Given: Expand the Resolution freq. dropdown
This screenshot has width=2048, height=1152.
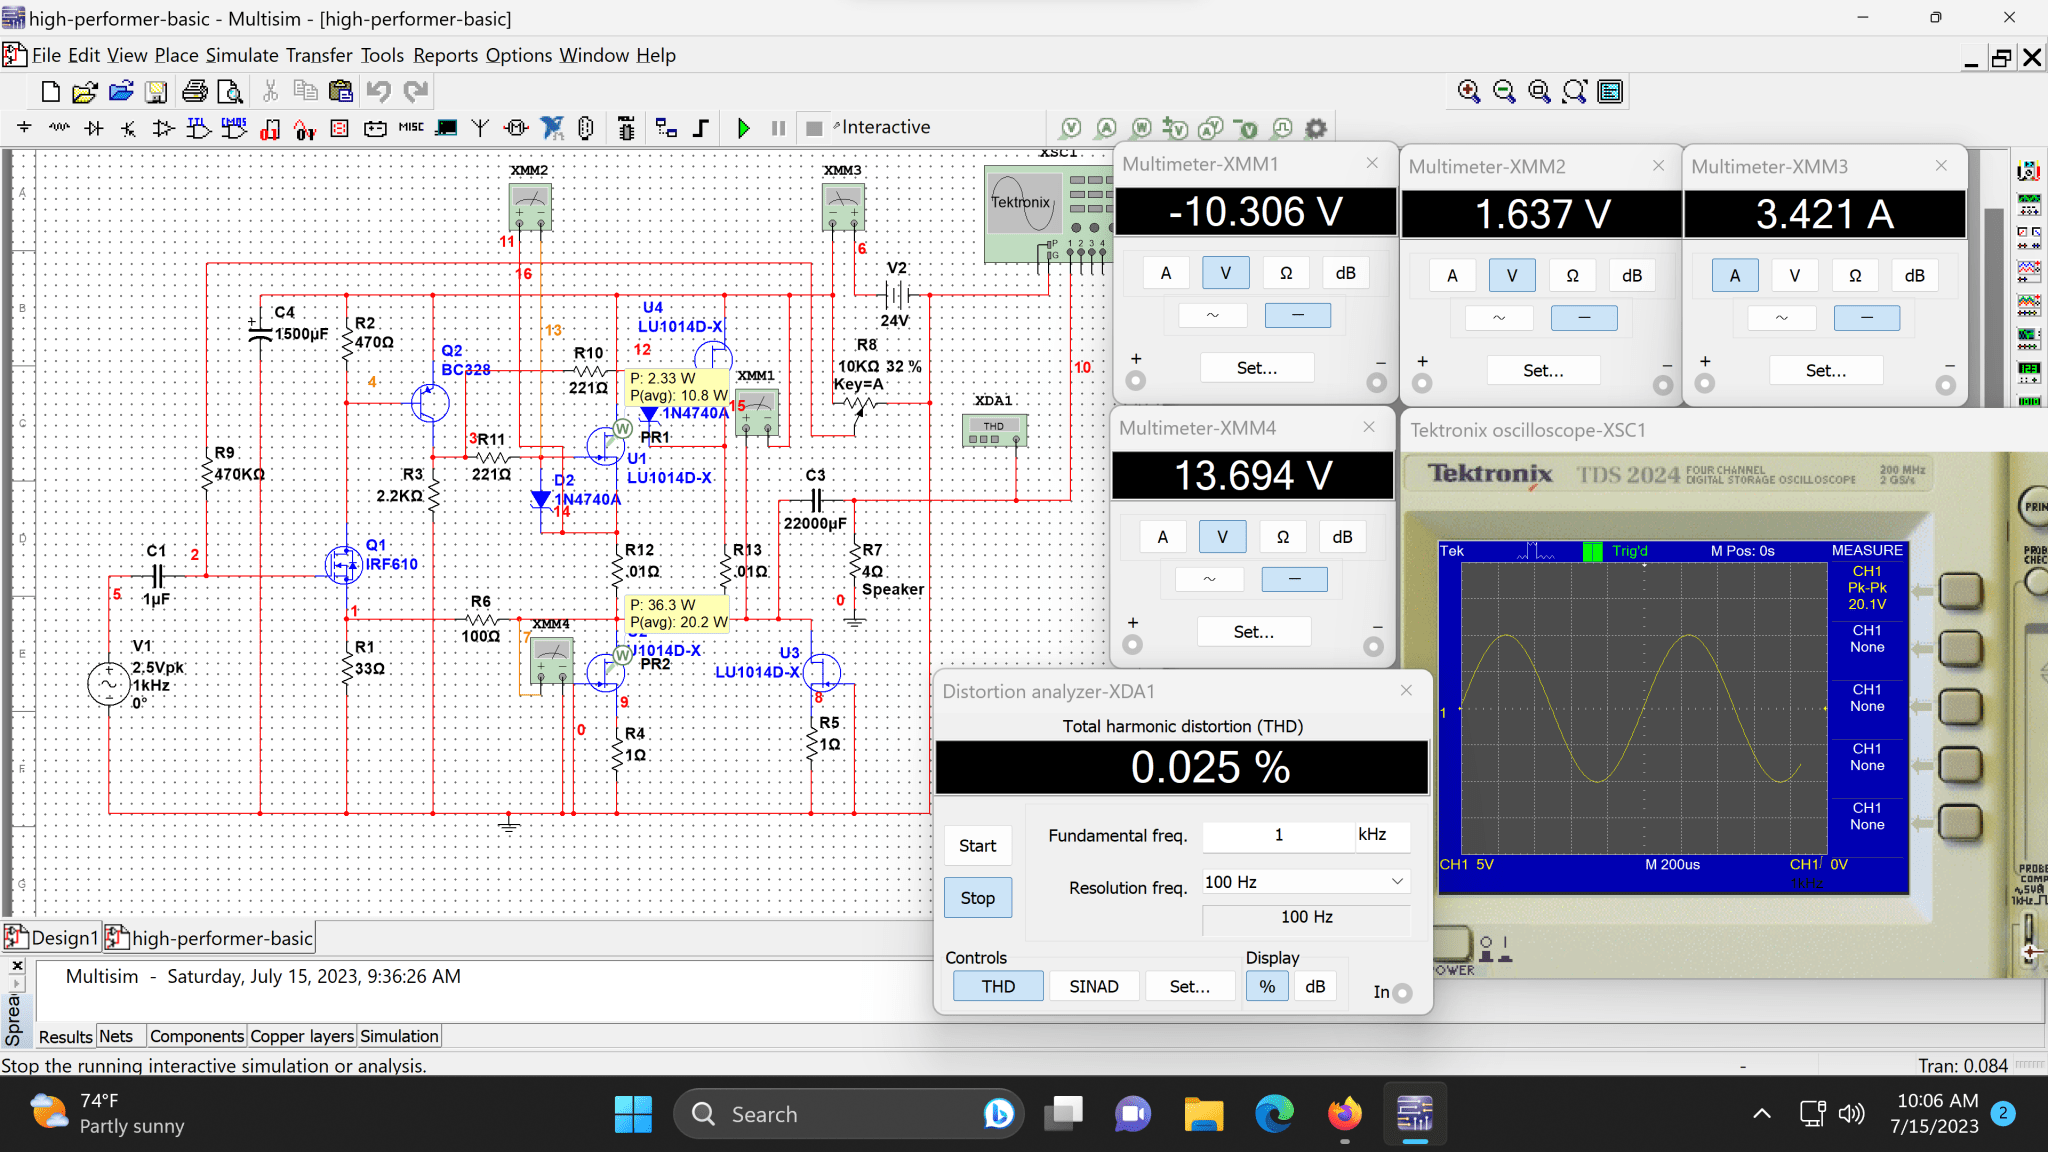Looking at the screenshot, I should pos(1397,882).
